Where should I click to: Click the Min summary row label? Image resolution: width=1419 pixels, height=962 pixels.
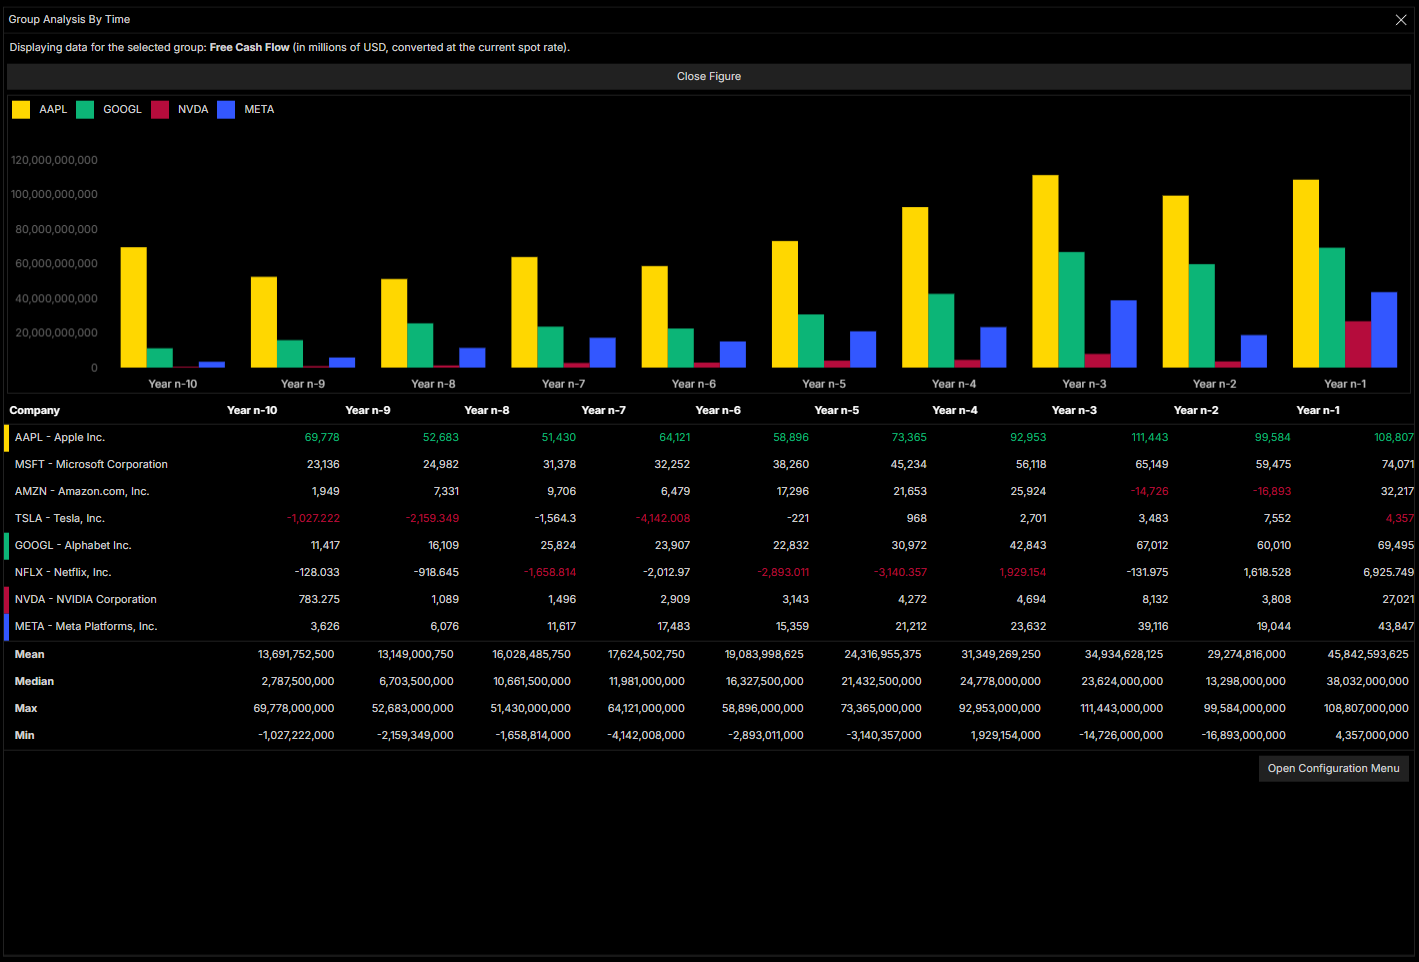point(24,735)
